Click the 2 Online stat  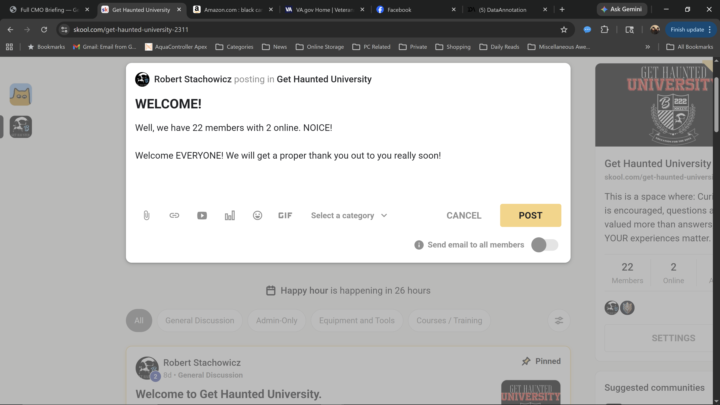click(673, 273)
